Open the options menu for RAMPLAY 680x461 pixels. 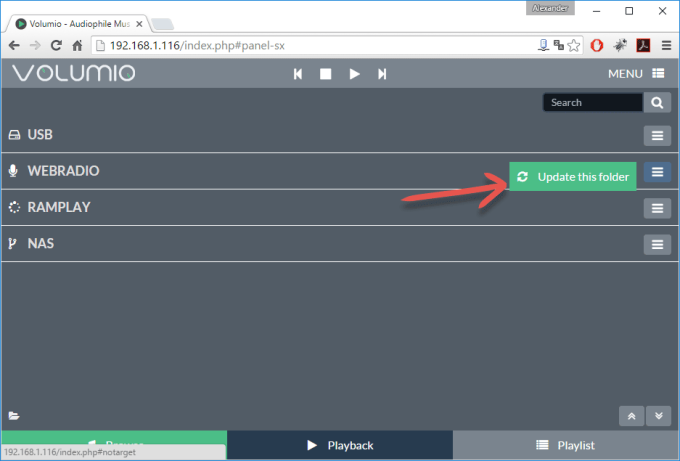(657, 208)
